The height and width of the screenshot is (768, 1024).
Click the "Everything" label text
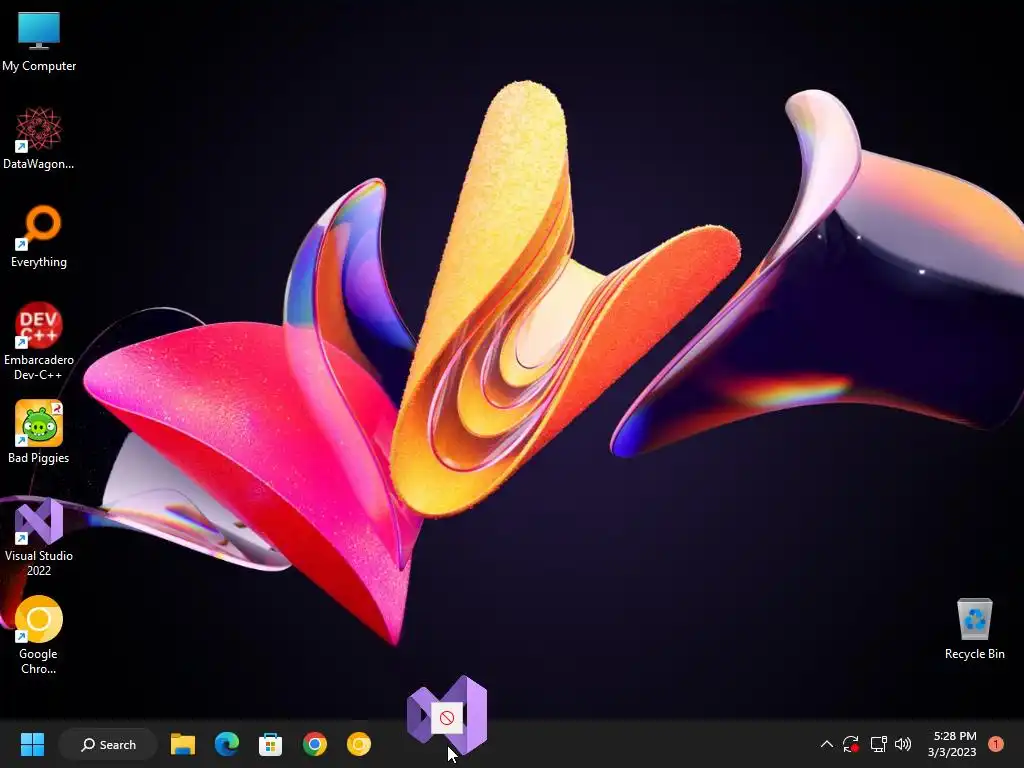point(39,262)
